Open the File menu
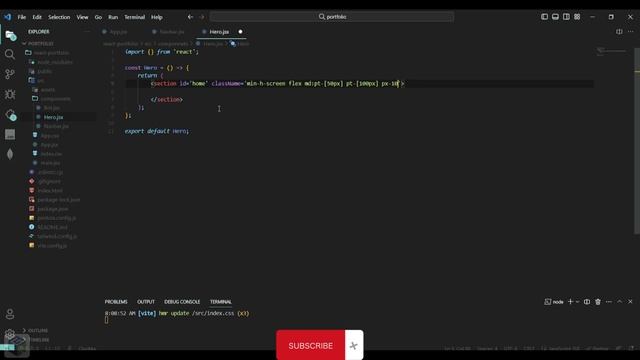This screenshot has height=360, width=640. coord(22,17)
